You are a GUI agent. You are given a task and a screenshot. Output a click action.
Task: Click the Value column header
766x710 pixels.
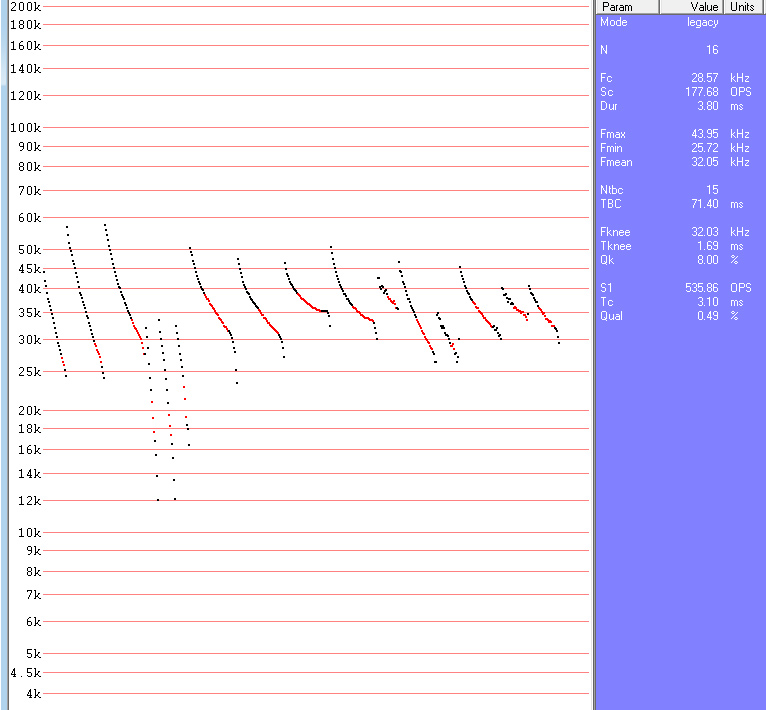point(705,7)
